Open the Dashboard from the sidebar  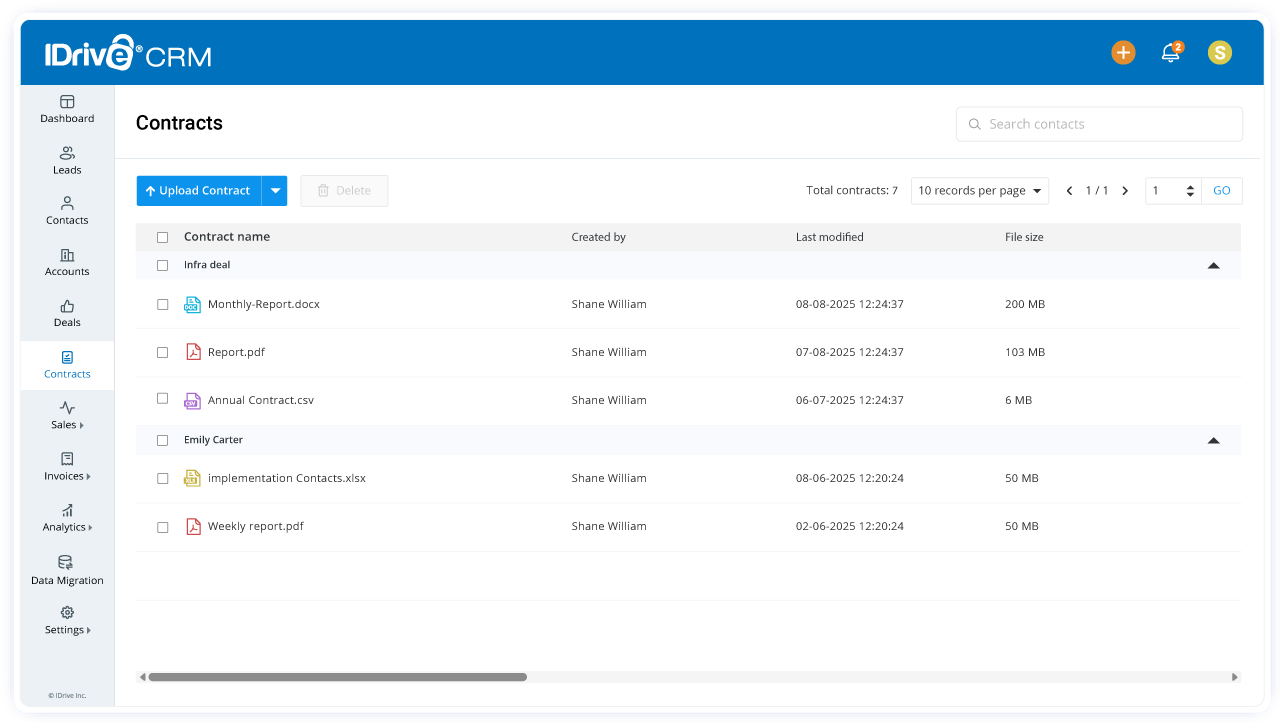pyautogui.click(x=66, y=109)
